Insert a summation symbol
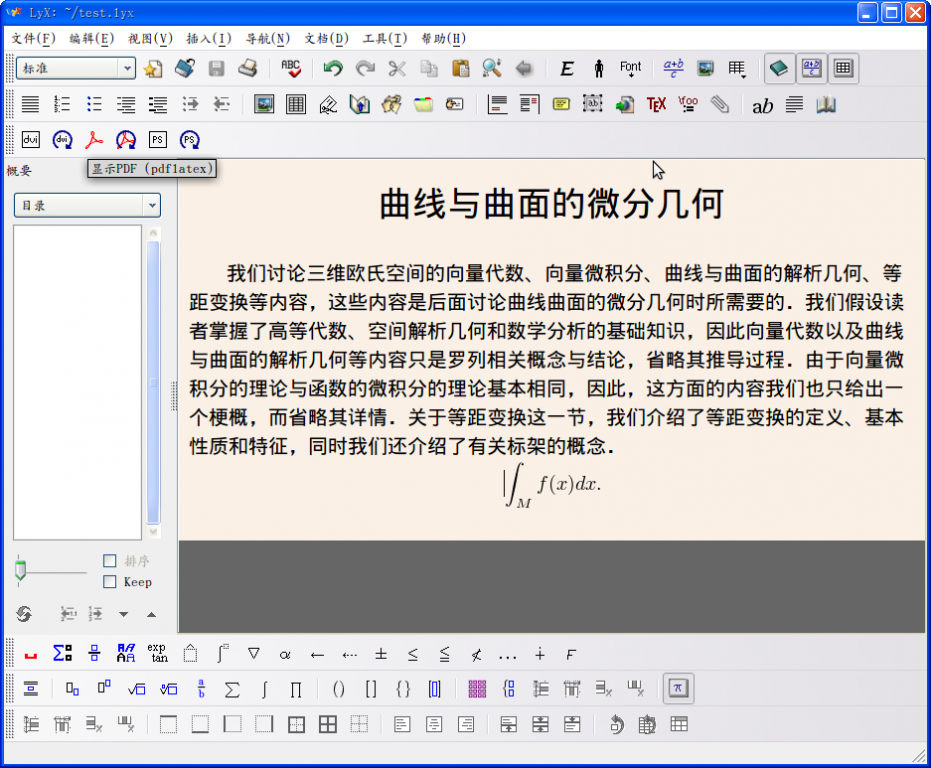 pyautogui.click(x=232, y=689)
